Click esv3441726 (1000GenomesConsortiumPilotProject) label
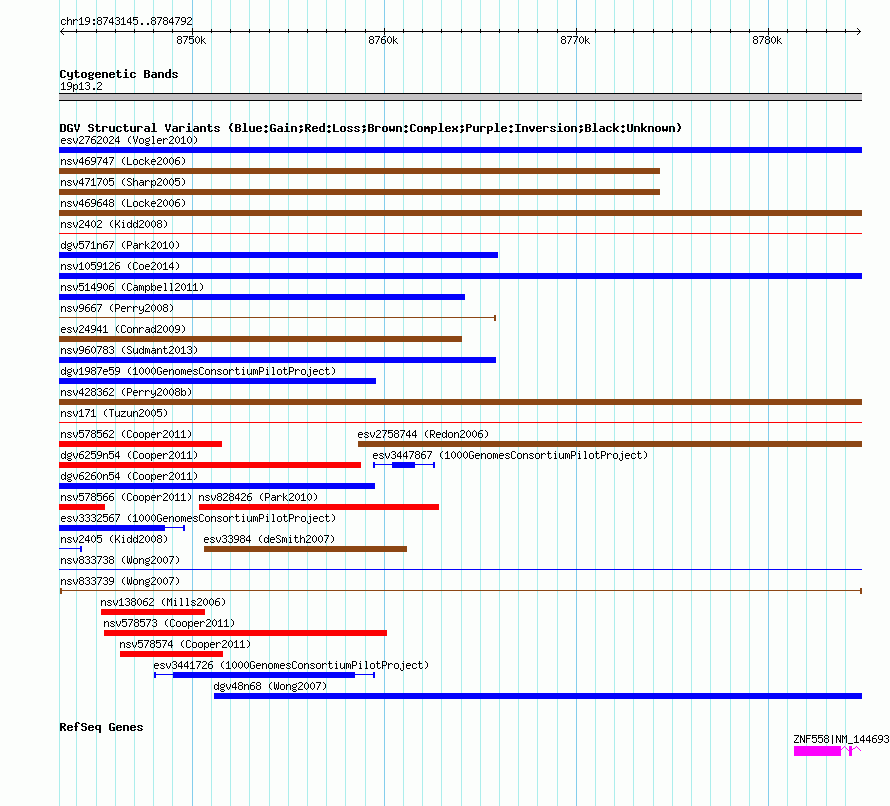This screenshot has width=890, height=806. point(291,665)
